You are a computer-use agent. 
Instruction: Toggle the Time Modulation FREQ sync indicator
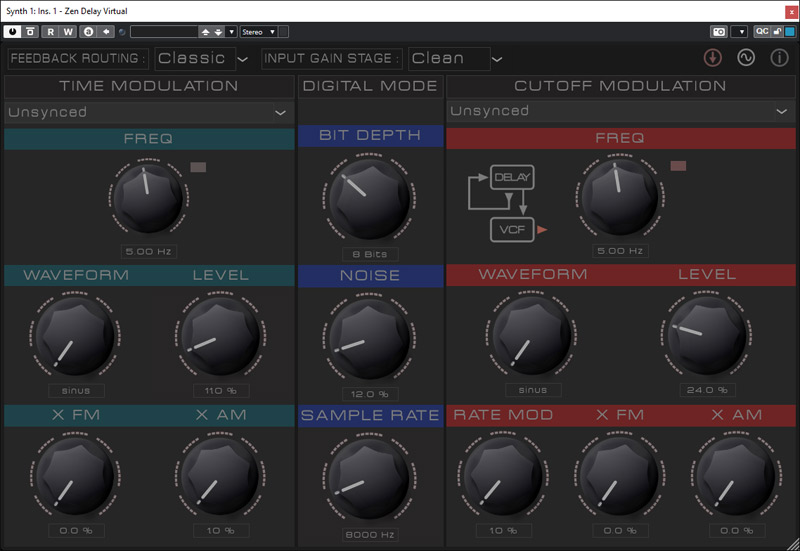(x=198, y=167)
